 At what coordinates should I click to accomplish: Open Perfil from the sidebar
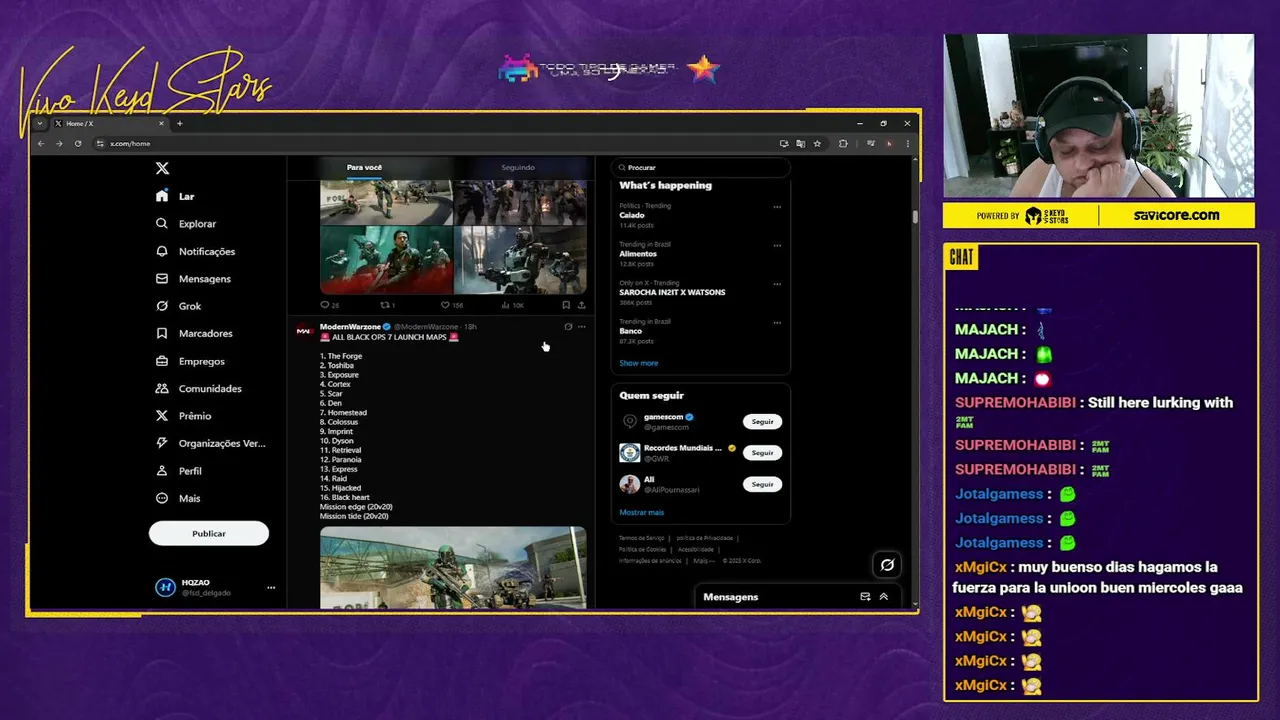pos(179,471)
